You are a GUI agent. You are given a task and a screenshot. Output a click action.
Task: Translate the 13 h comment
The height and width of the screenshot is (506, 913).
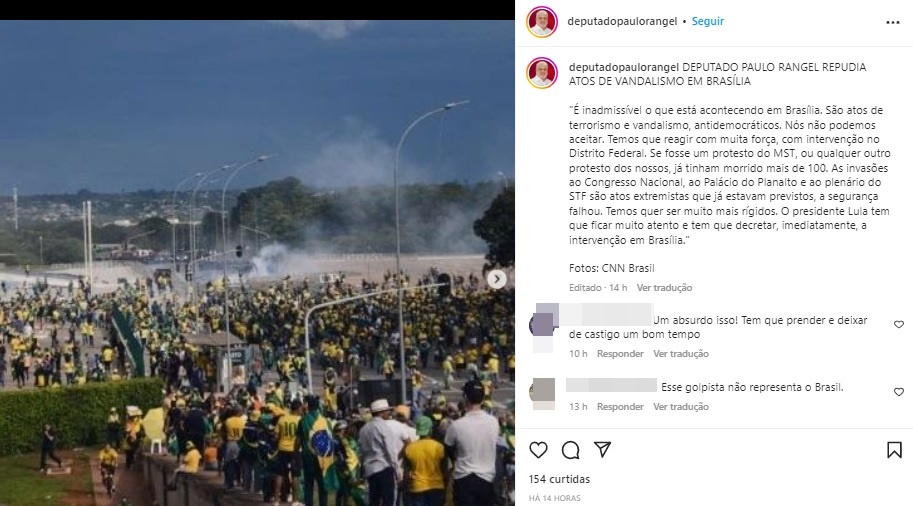[x=681, y=406]
